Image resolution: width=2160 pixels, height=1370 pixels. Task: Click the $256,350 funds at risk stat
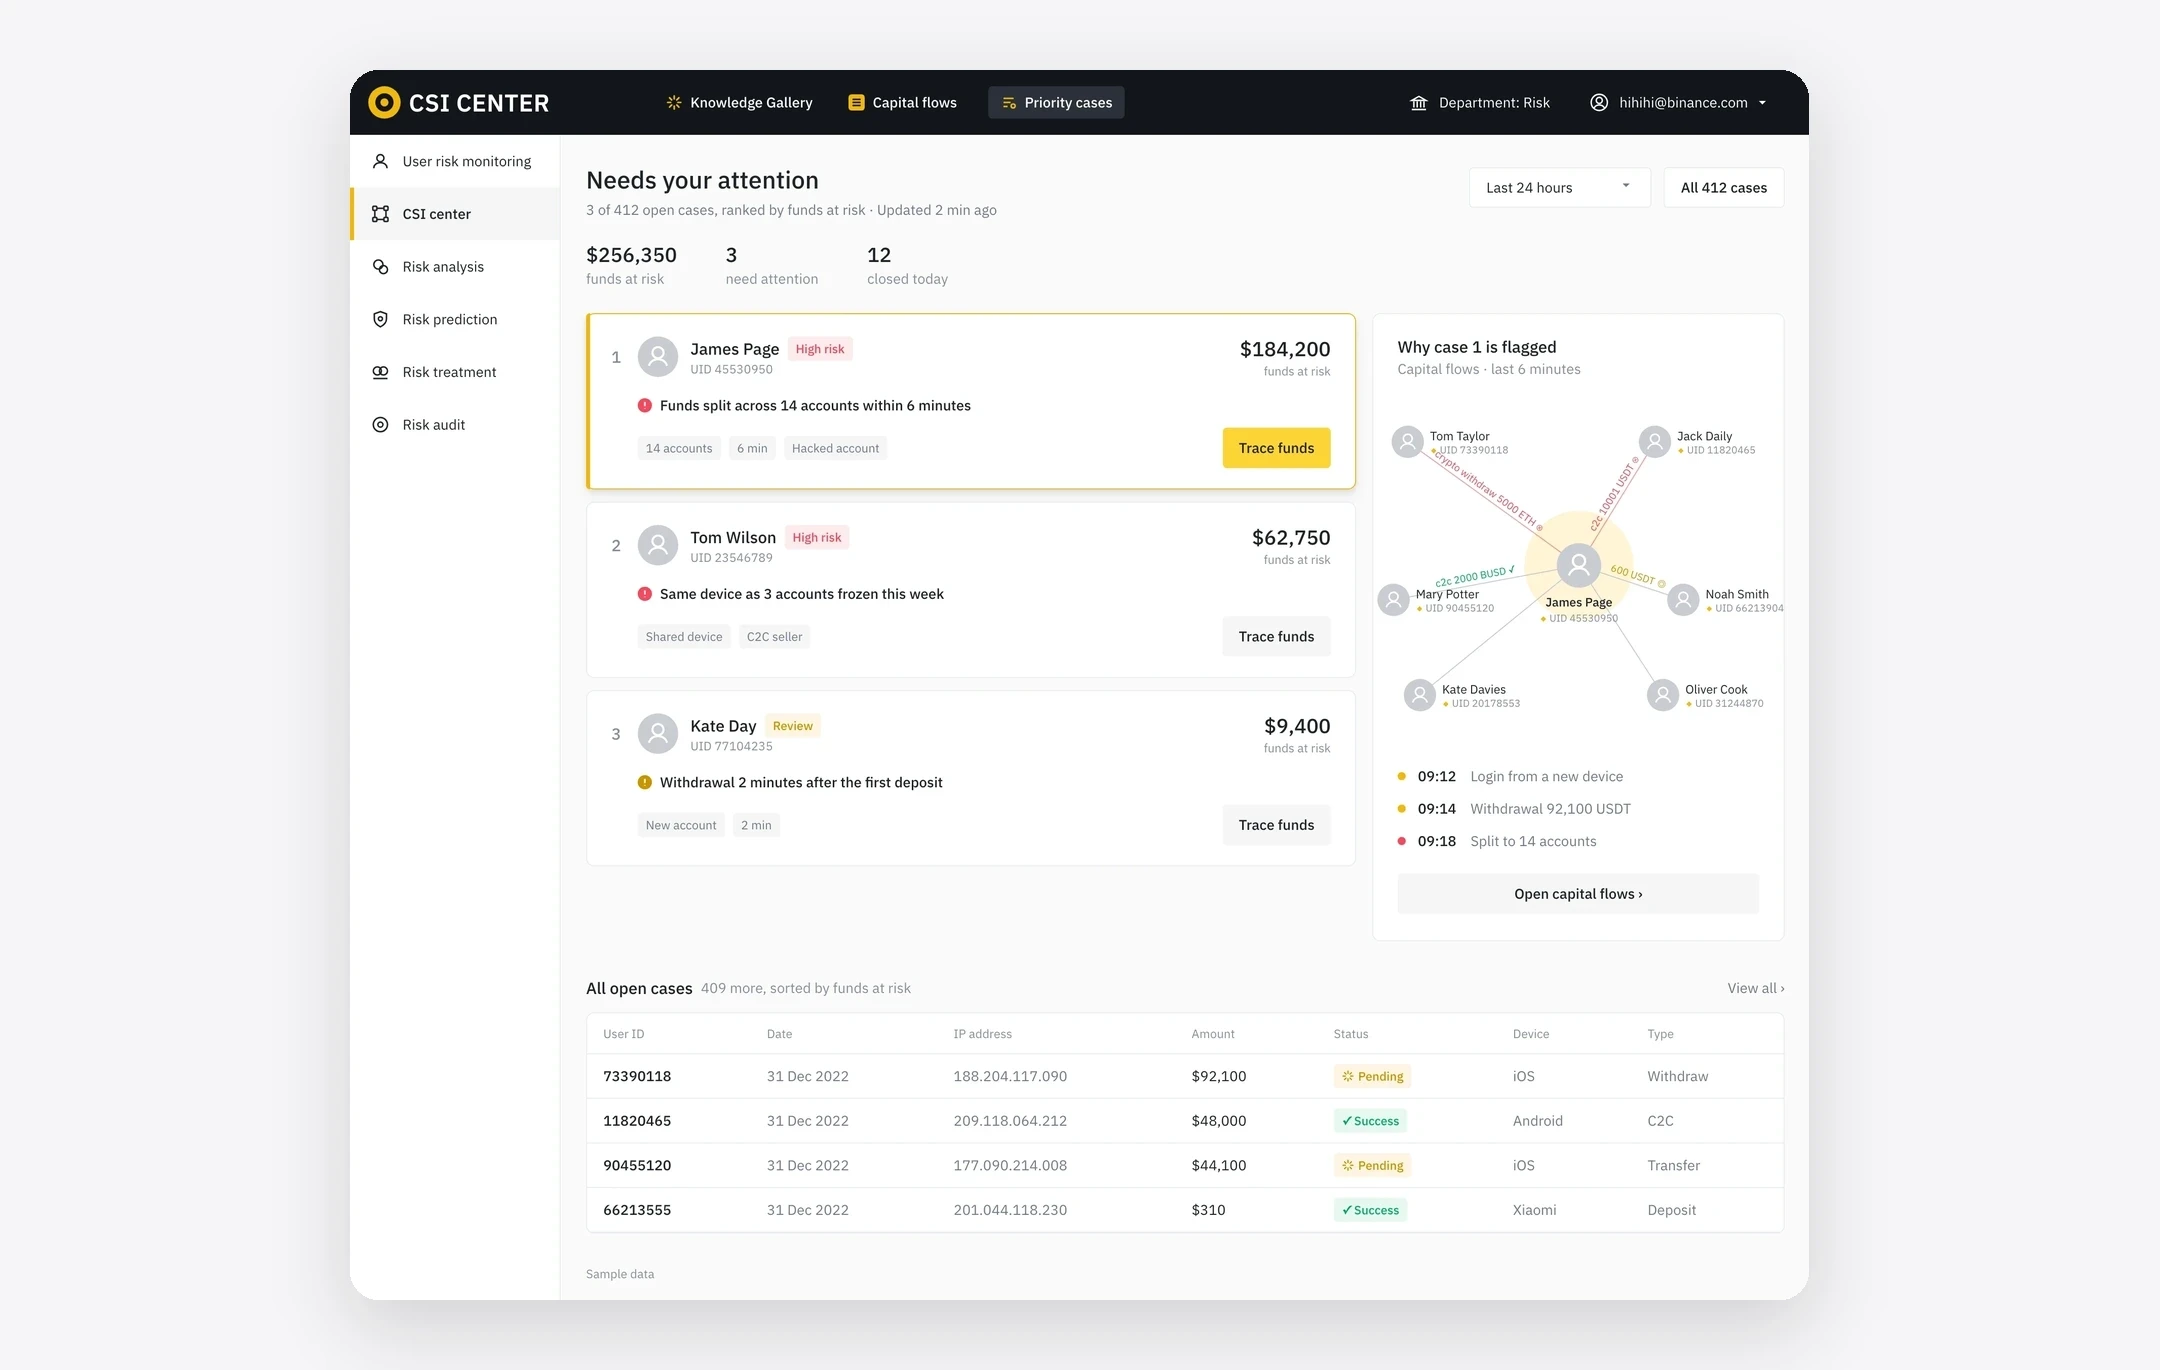631,265
